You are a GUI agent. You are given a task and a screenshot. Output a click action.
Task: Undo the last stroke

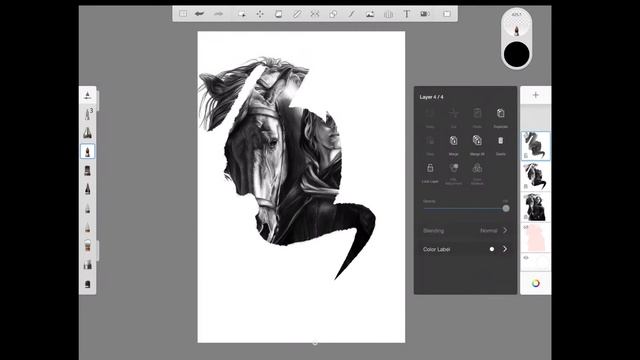pos(200,14)
